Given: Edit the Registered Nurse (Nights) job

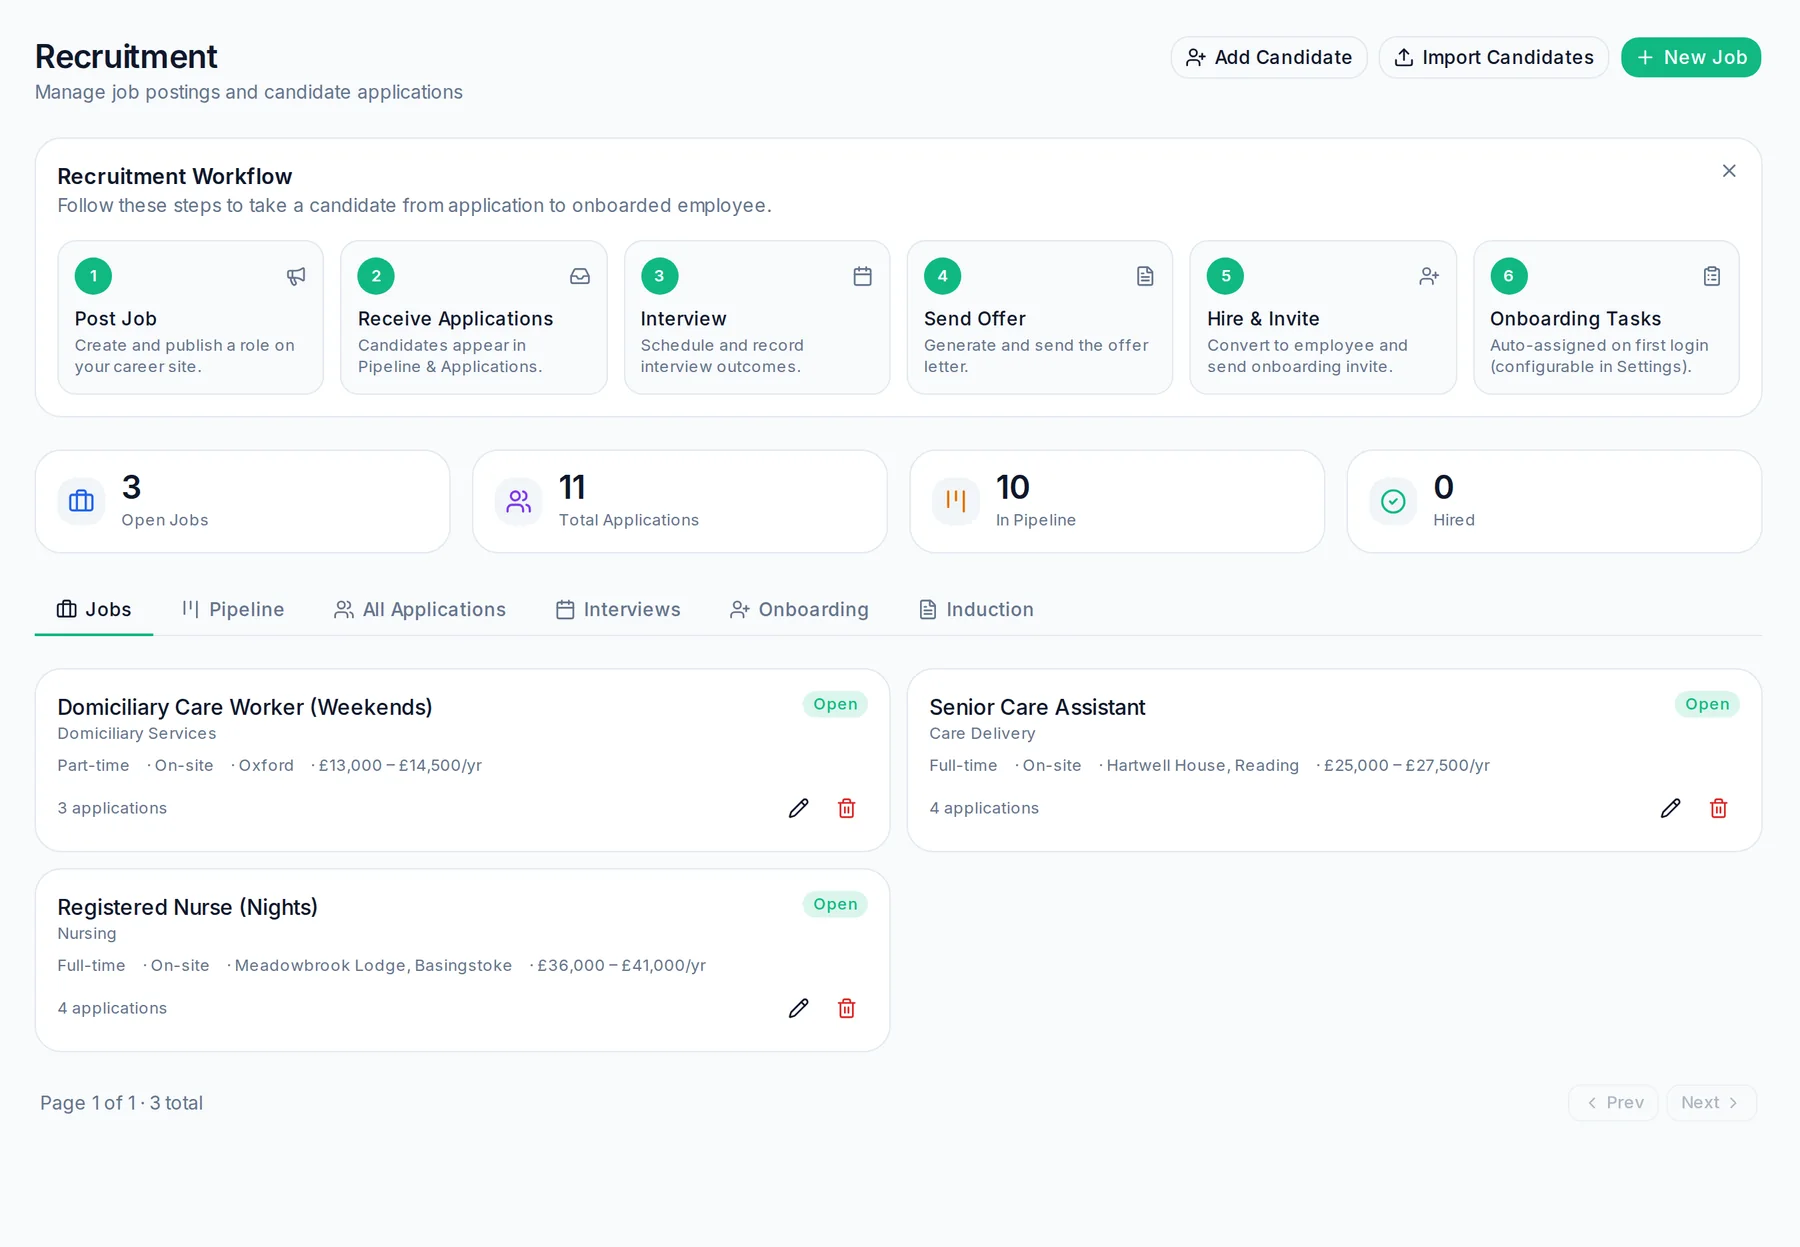Looking at the screenshot, I should [798, 1008].
